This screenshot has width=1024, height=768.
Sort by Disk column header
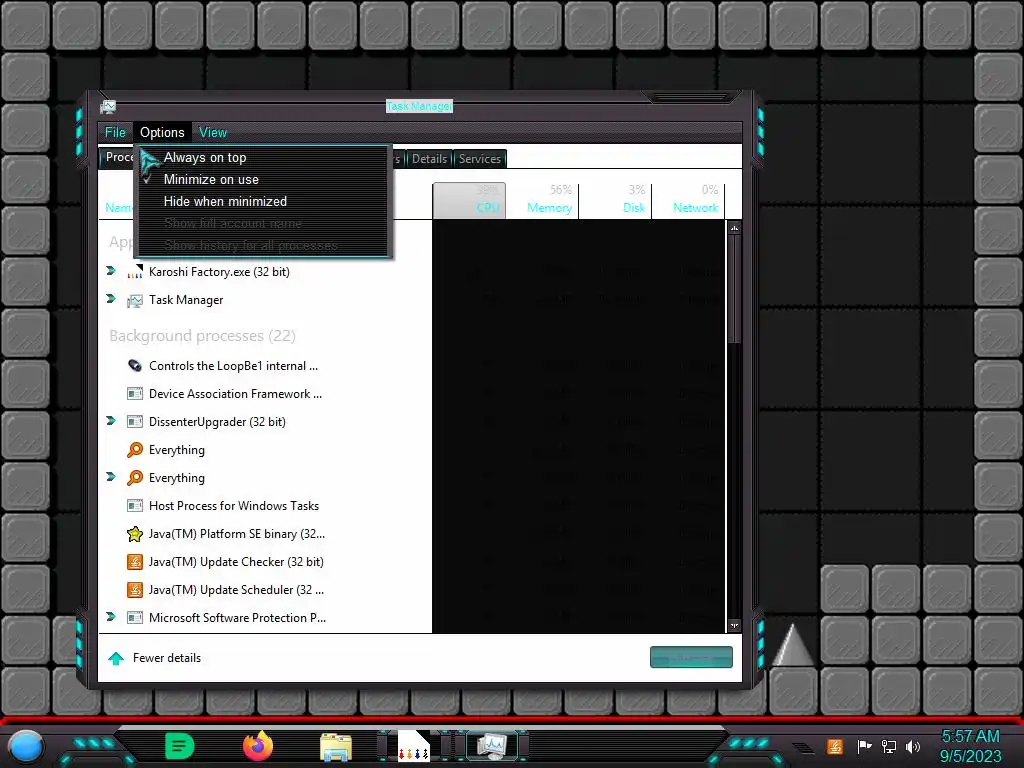616,200
